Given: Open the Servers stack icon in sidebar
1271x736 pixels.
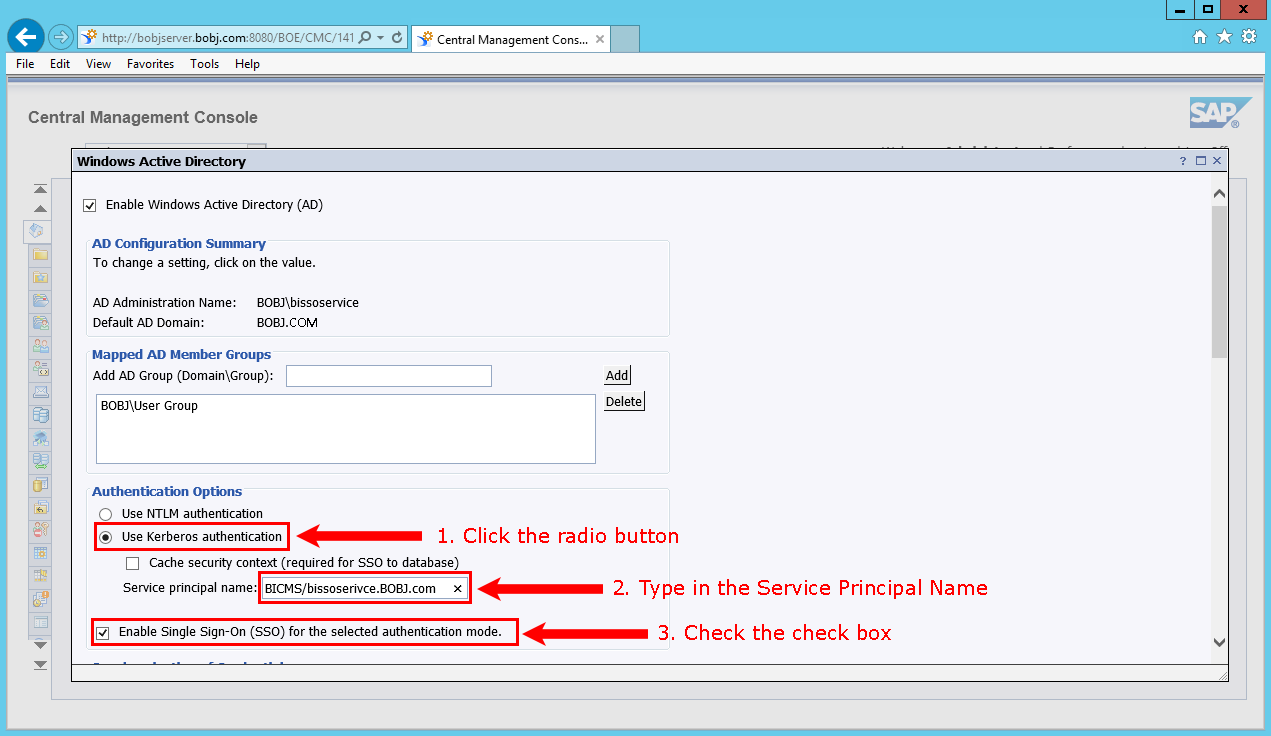Looking at the screenshot, I should [x=41, y=415].
